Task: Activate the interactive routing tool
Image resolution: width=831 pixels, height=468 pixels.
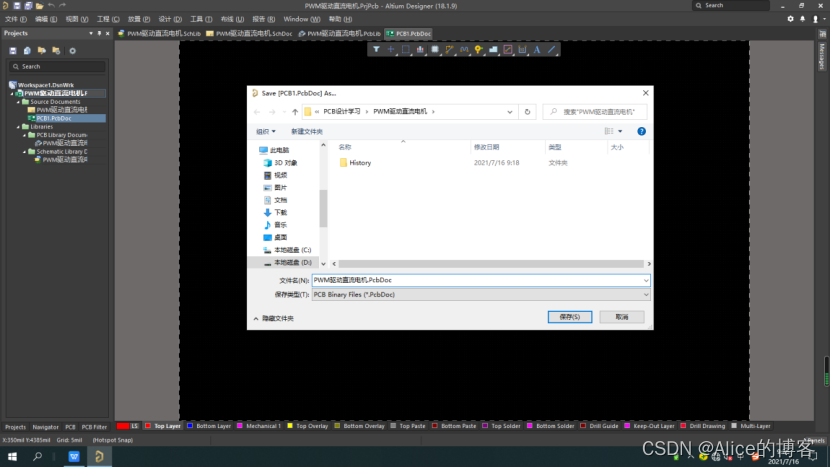Action: point(449,49)
